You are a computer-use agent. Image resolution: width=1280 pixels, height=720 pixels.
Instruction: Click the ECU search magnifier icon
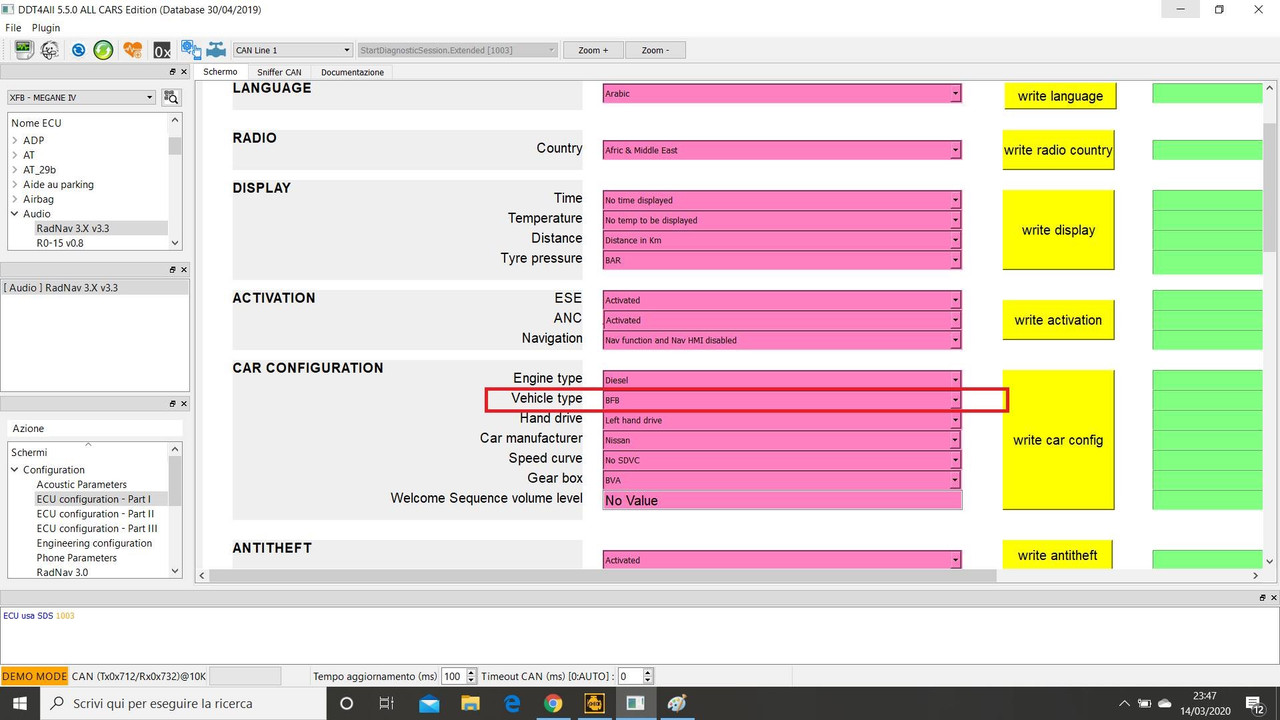(172, 97)
